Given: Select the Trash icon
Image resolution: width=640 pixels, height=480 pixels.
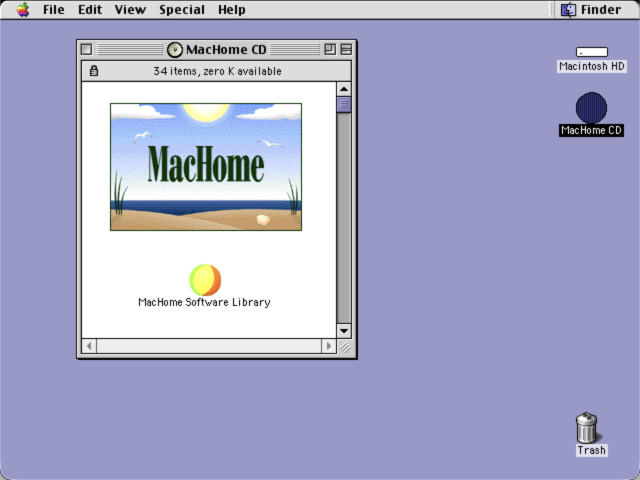Looking at the screenshot, I should [x=587, y=427].
